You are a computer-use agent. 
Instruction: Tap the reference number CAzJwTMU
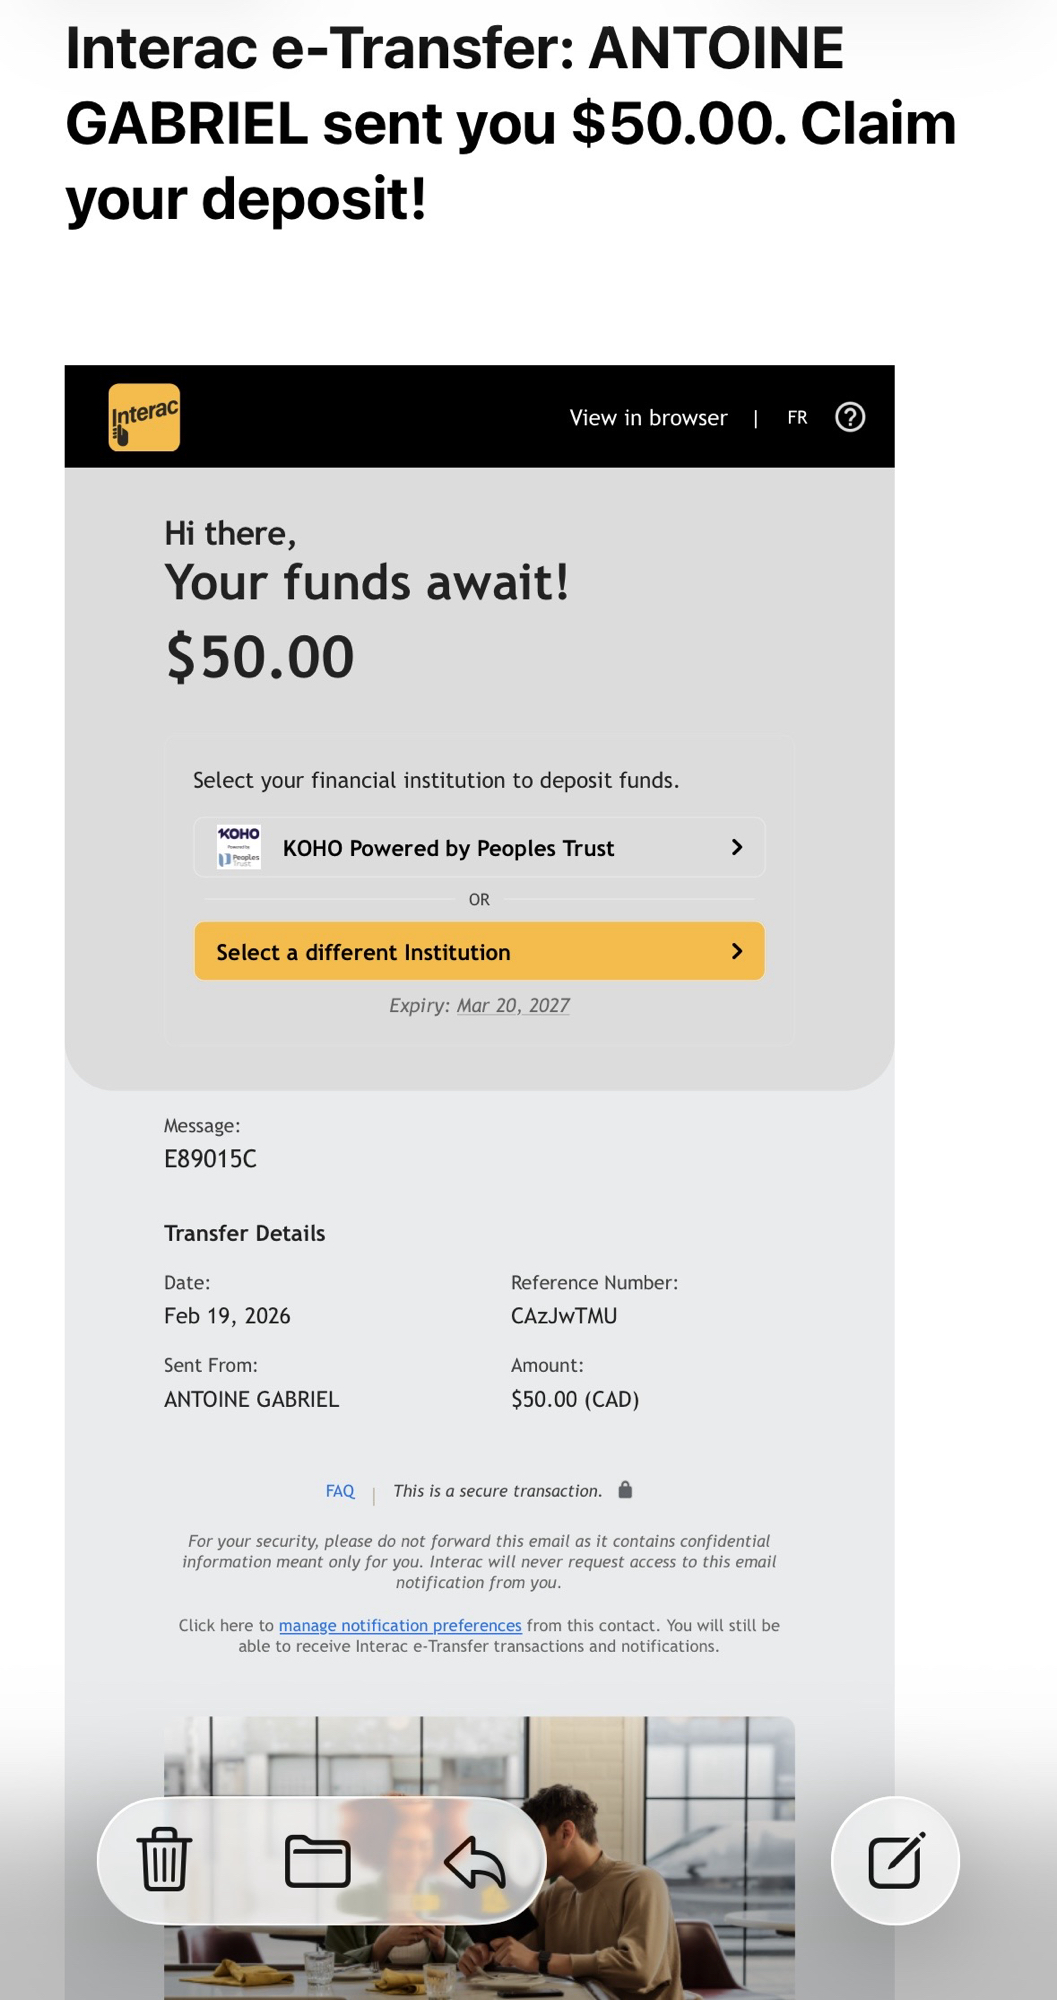coord(564,1316)
